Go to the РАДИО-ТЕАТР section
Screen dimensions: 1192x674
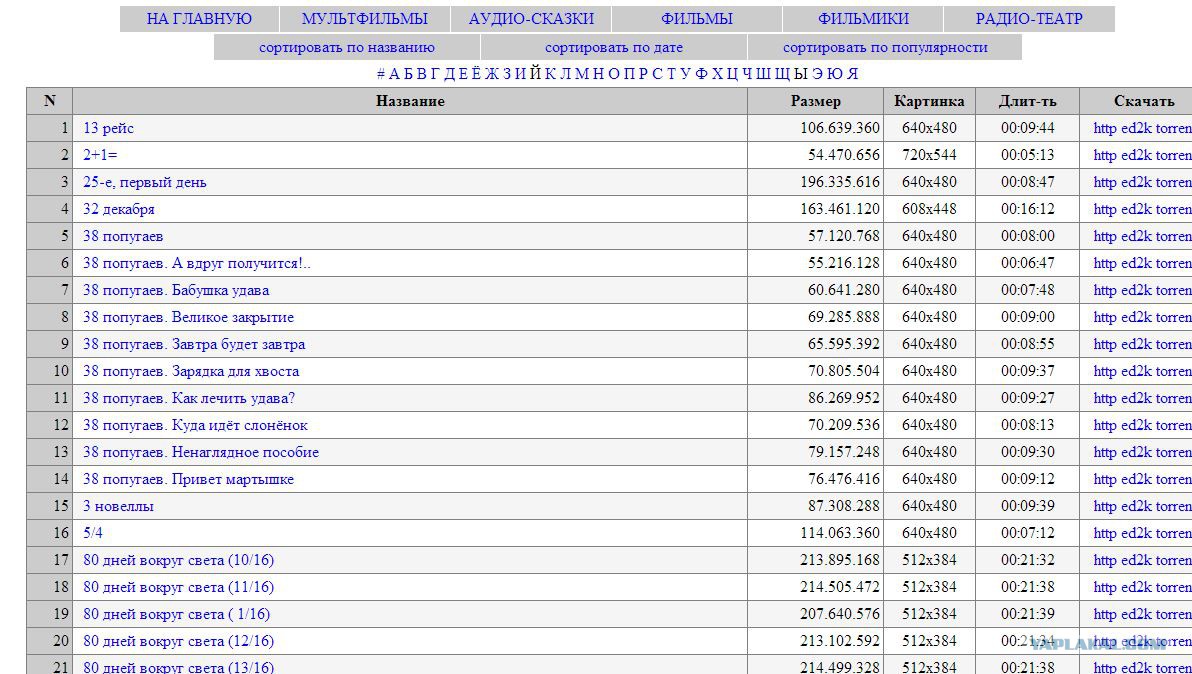pos(1029,19)
